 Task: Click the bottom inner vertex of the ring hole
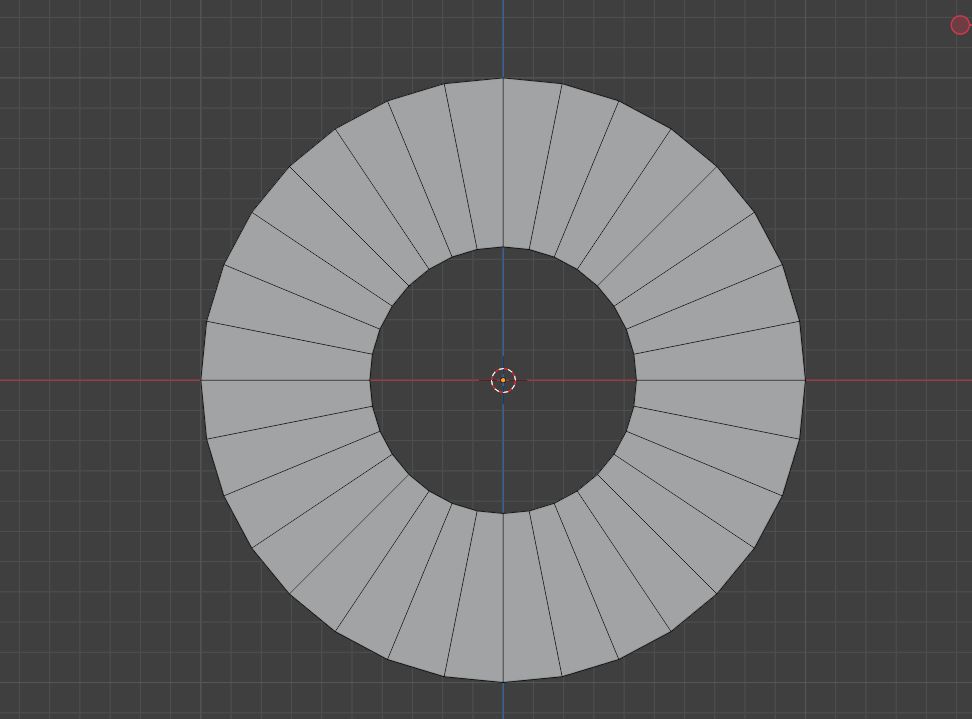503,513
